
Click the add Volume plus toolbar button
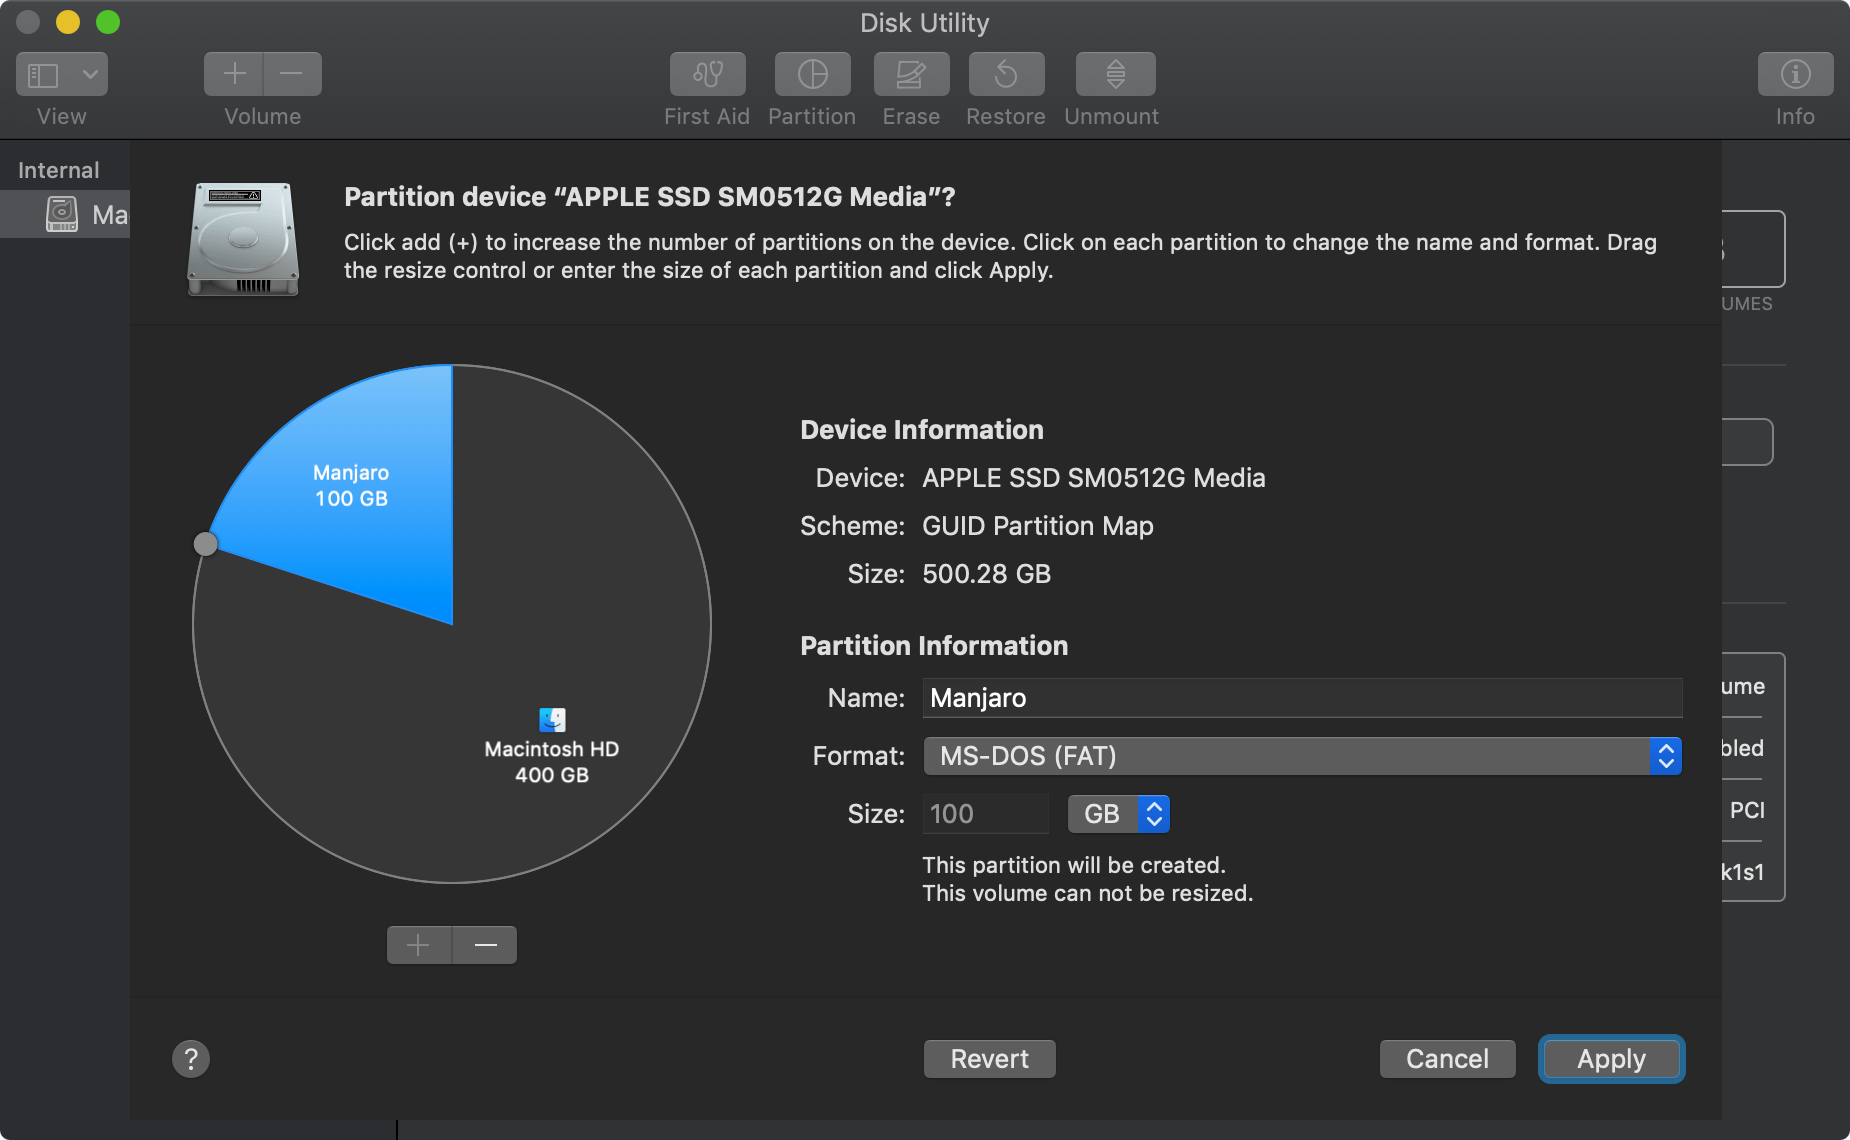[x=234, y=74]
